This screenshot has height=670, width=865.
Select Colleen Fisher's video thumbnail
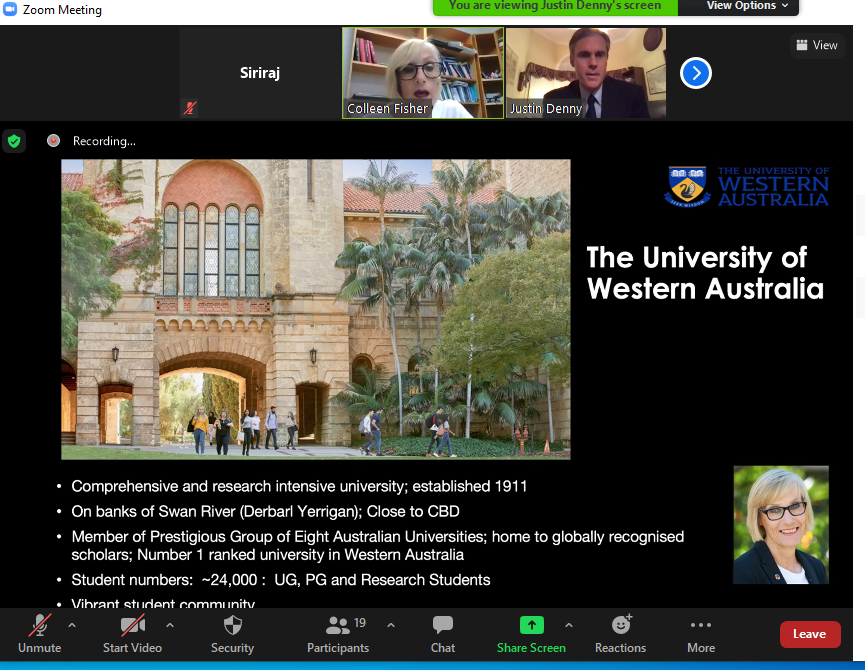click(x=423, y=73)
